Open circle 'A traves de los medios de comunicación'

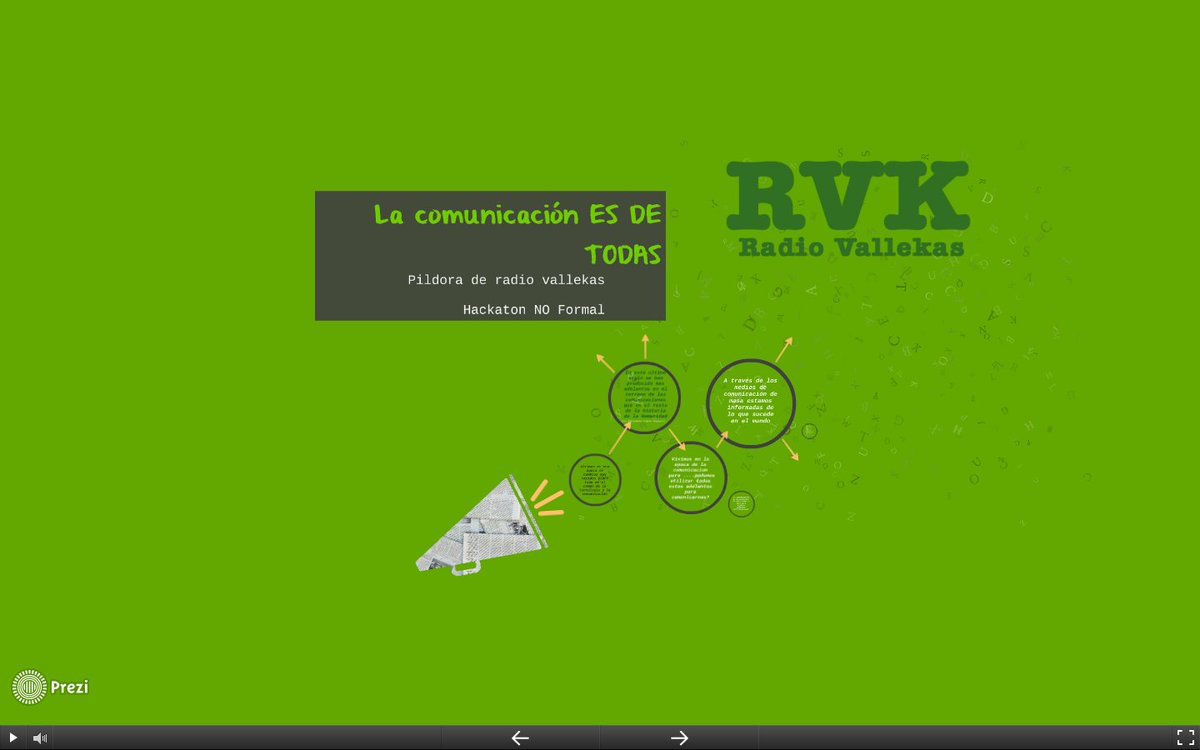751,403
